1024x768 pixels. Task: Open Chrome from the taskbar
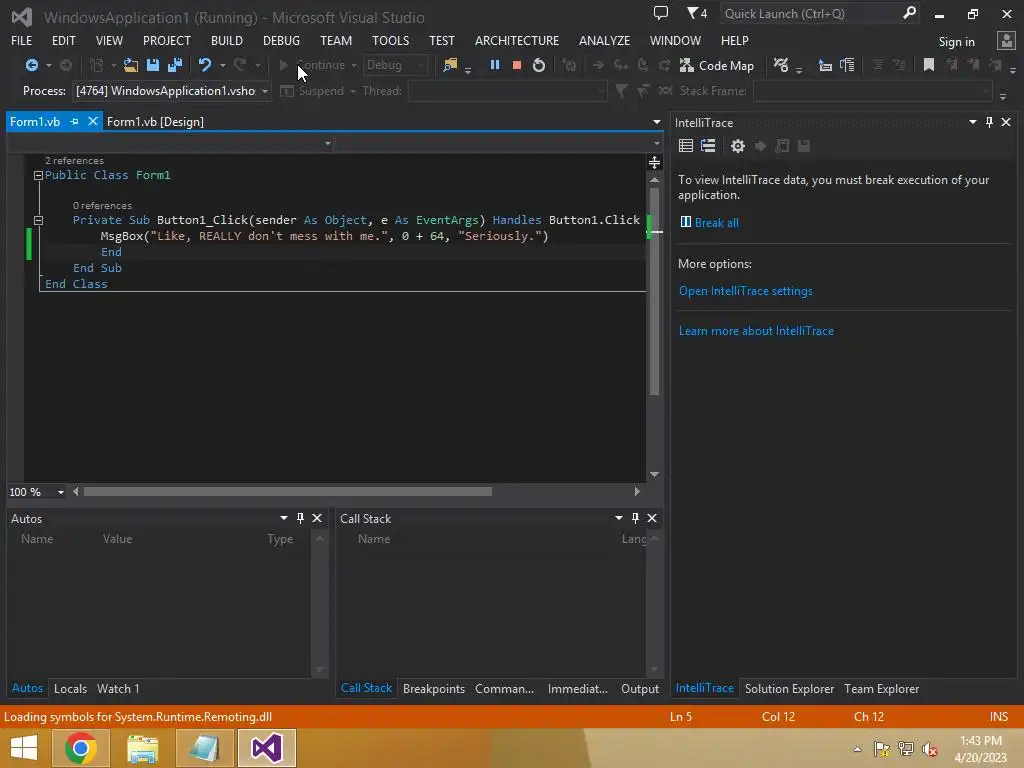tap(80, 748)
